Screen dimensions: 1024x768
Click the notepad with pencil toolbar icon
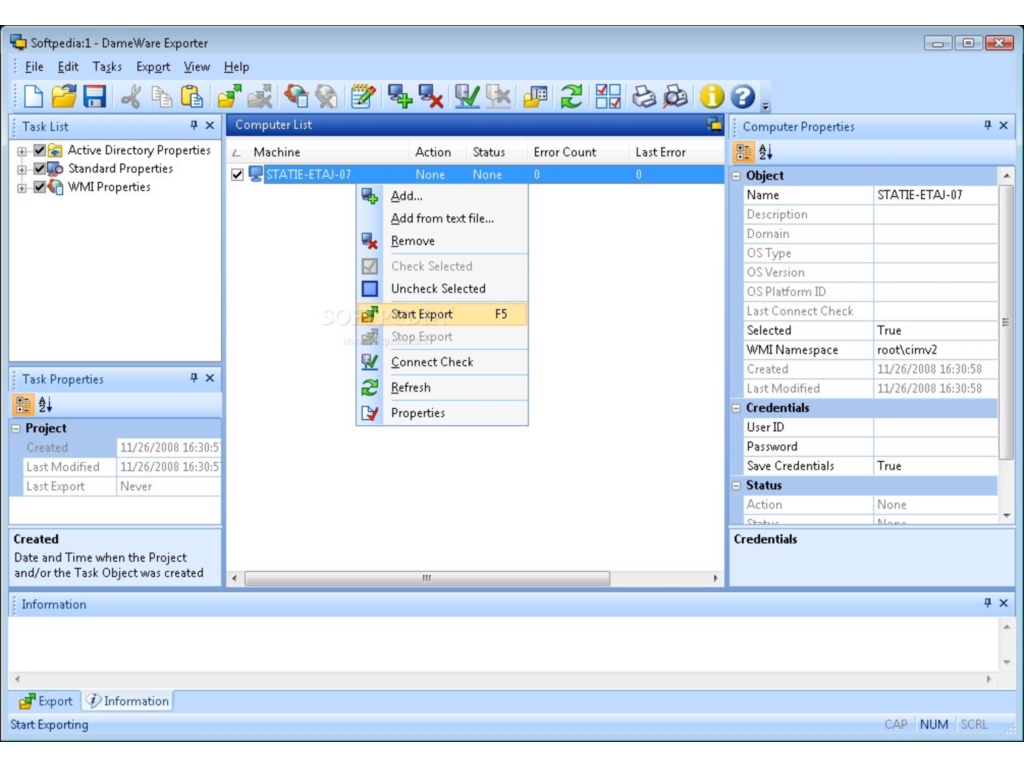tap(362, 97)
